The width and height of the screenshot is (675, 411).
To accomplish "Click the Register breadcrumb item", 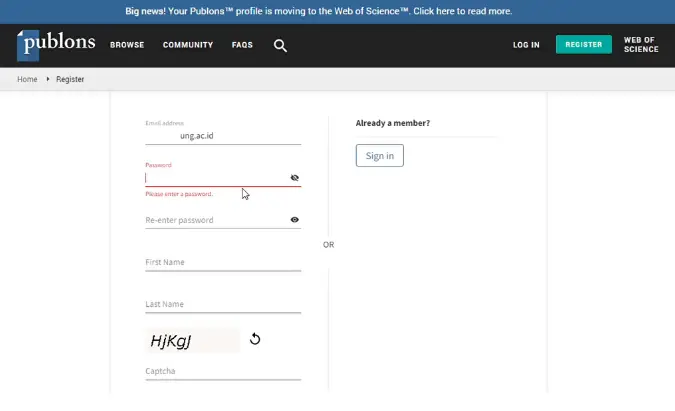I will coord(70,78).
